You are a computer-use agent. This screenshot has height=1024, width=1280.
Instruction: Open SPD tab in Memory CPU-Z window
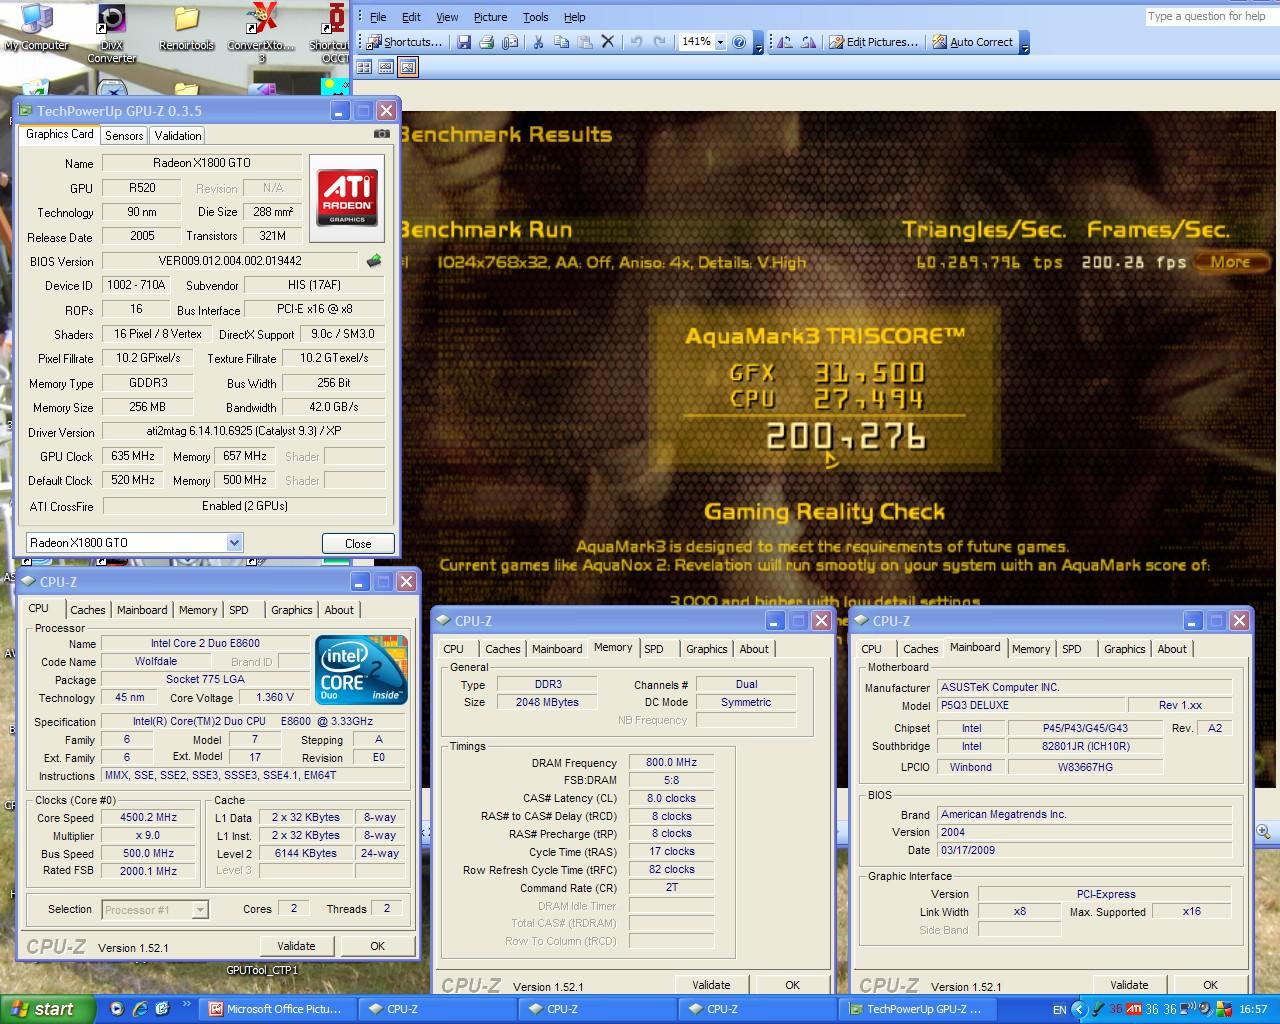654,649
